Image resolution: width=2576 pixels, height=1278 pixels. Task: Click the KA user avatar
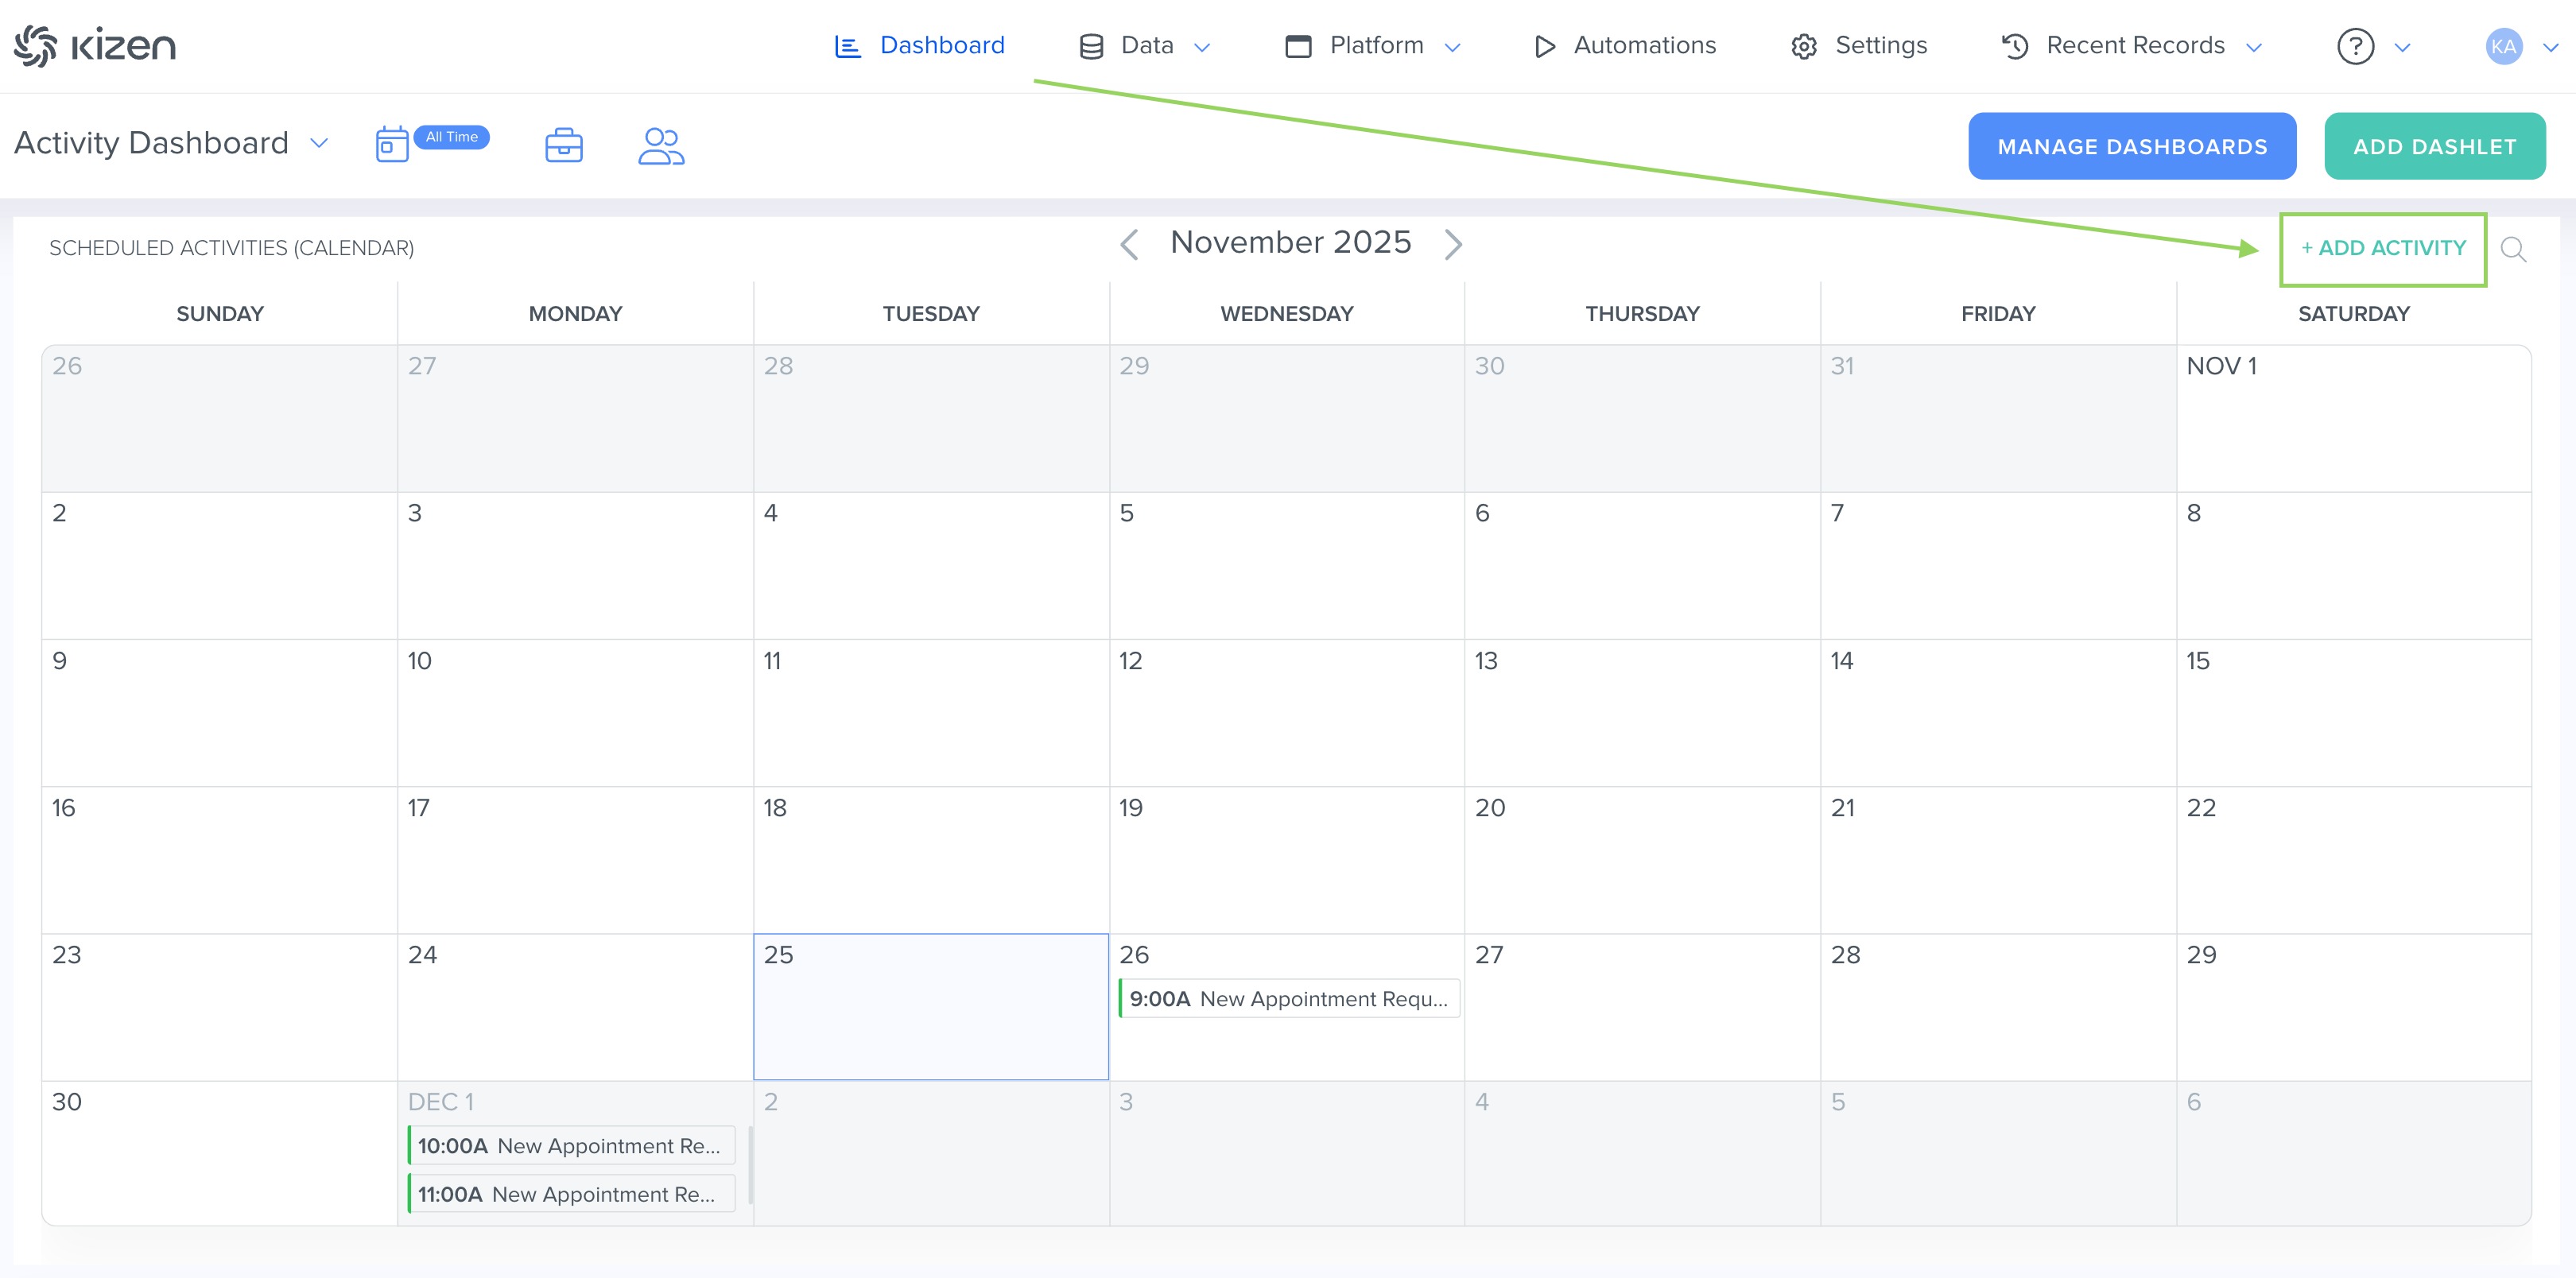click(x=2502, y=46)
